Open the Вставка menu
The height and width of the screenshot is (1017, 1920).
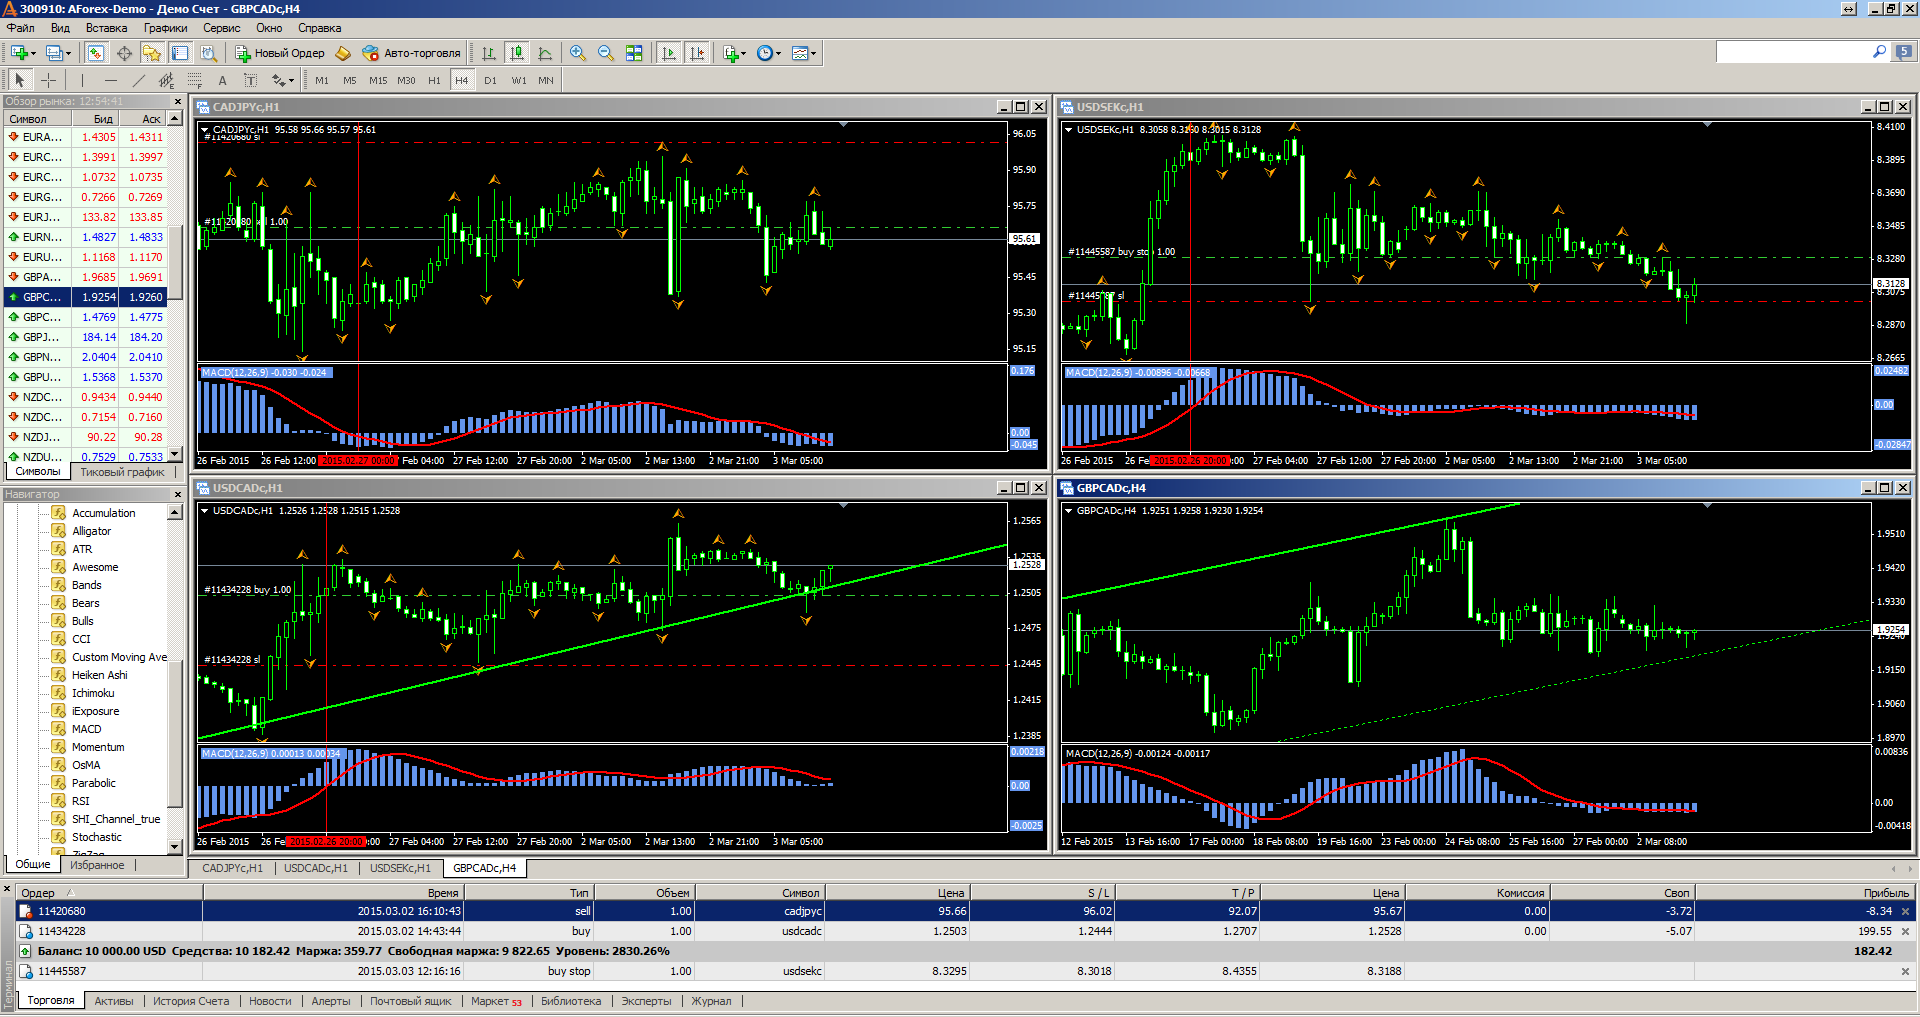[106, 28]
